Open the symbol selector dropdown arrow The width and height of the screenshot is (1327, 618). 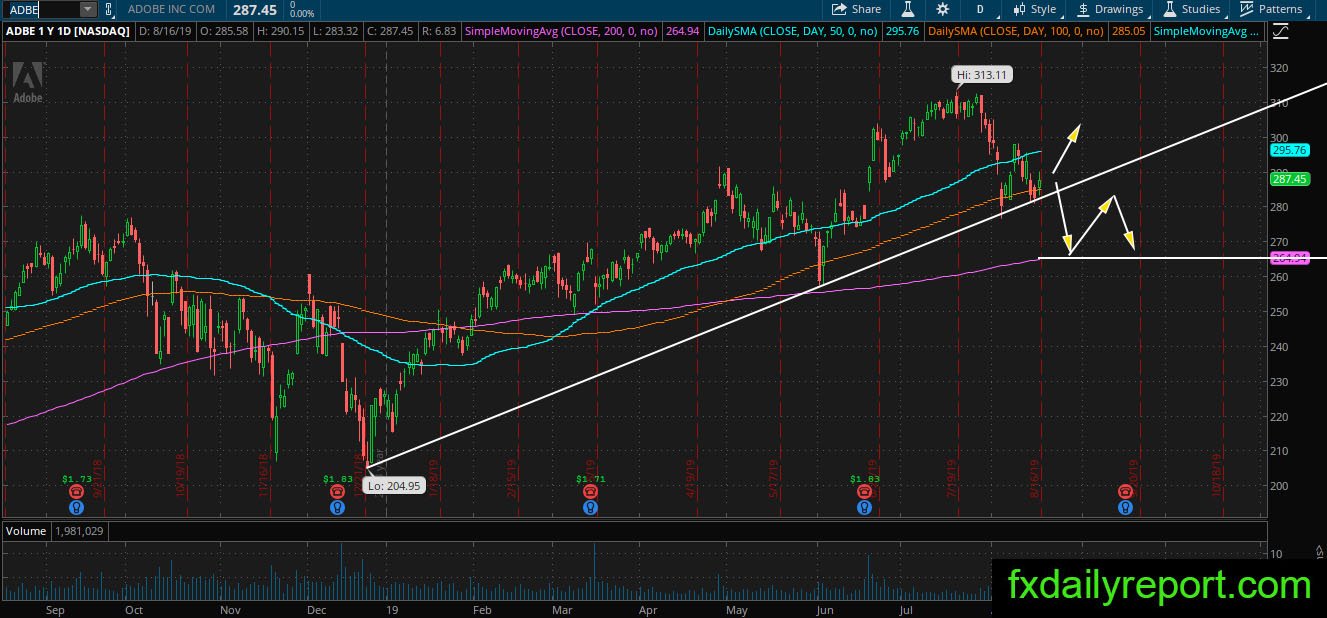[x=87, y=9]
